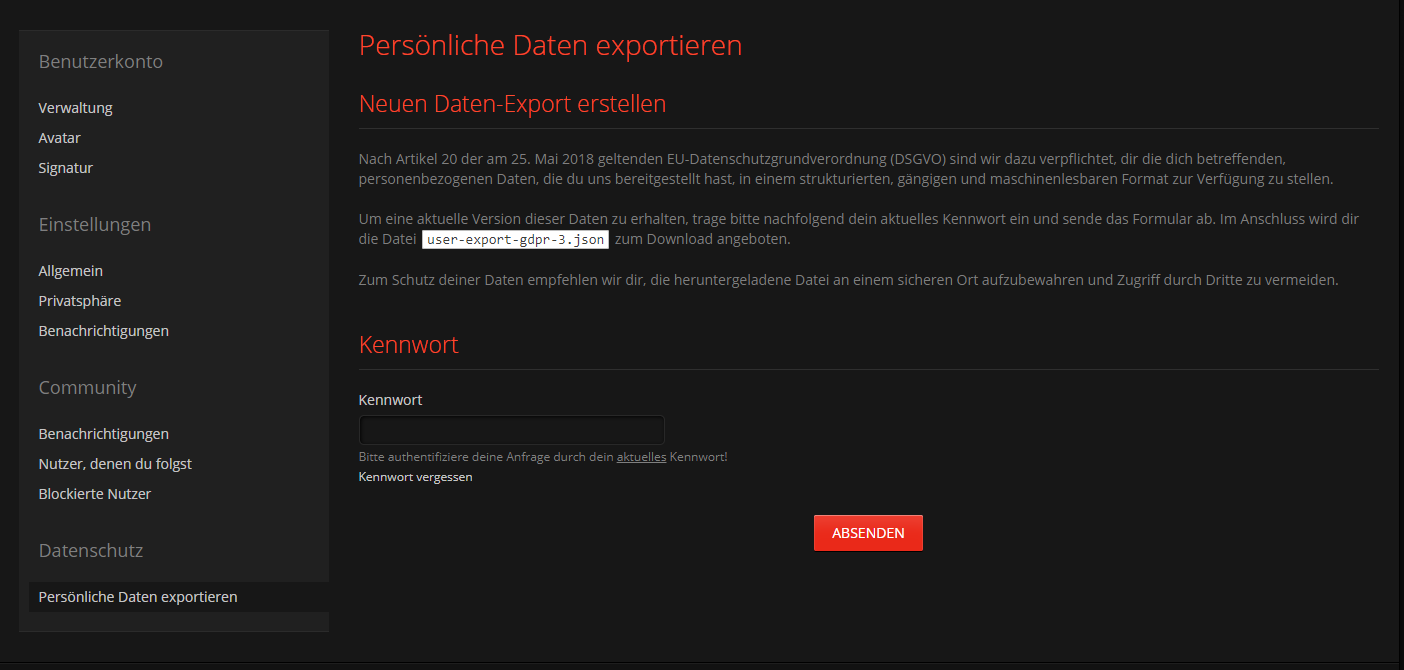1404x670 pixels.
Task: Click the underlined word aktuelles
Action: (x=641, y=457)
